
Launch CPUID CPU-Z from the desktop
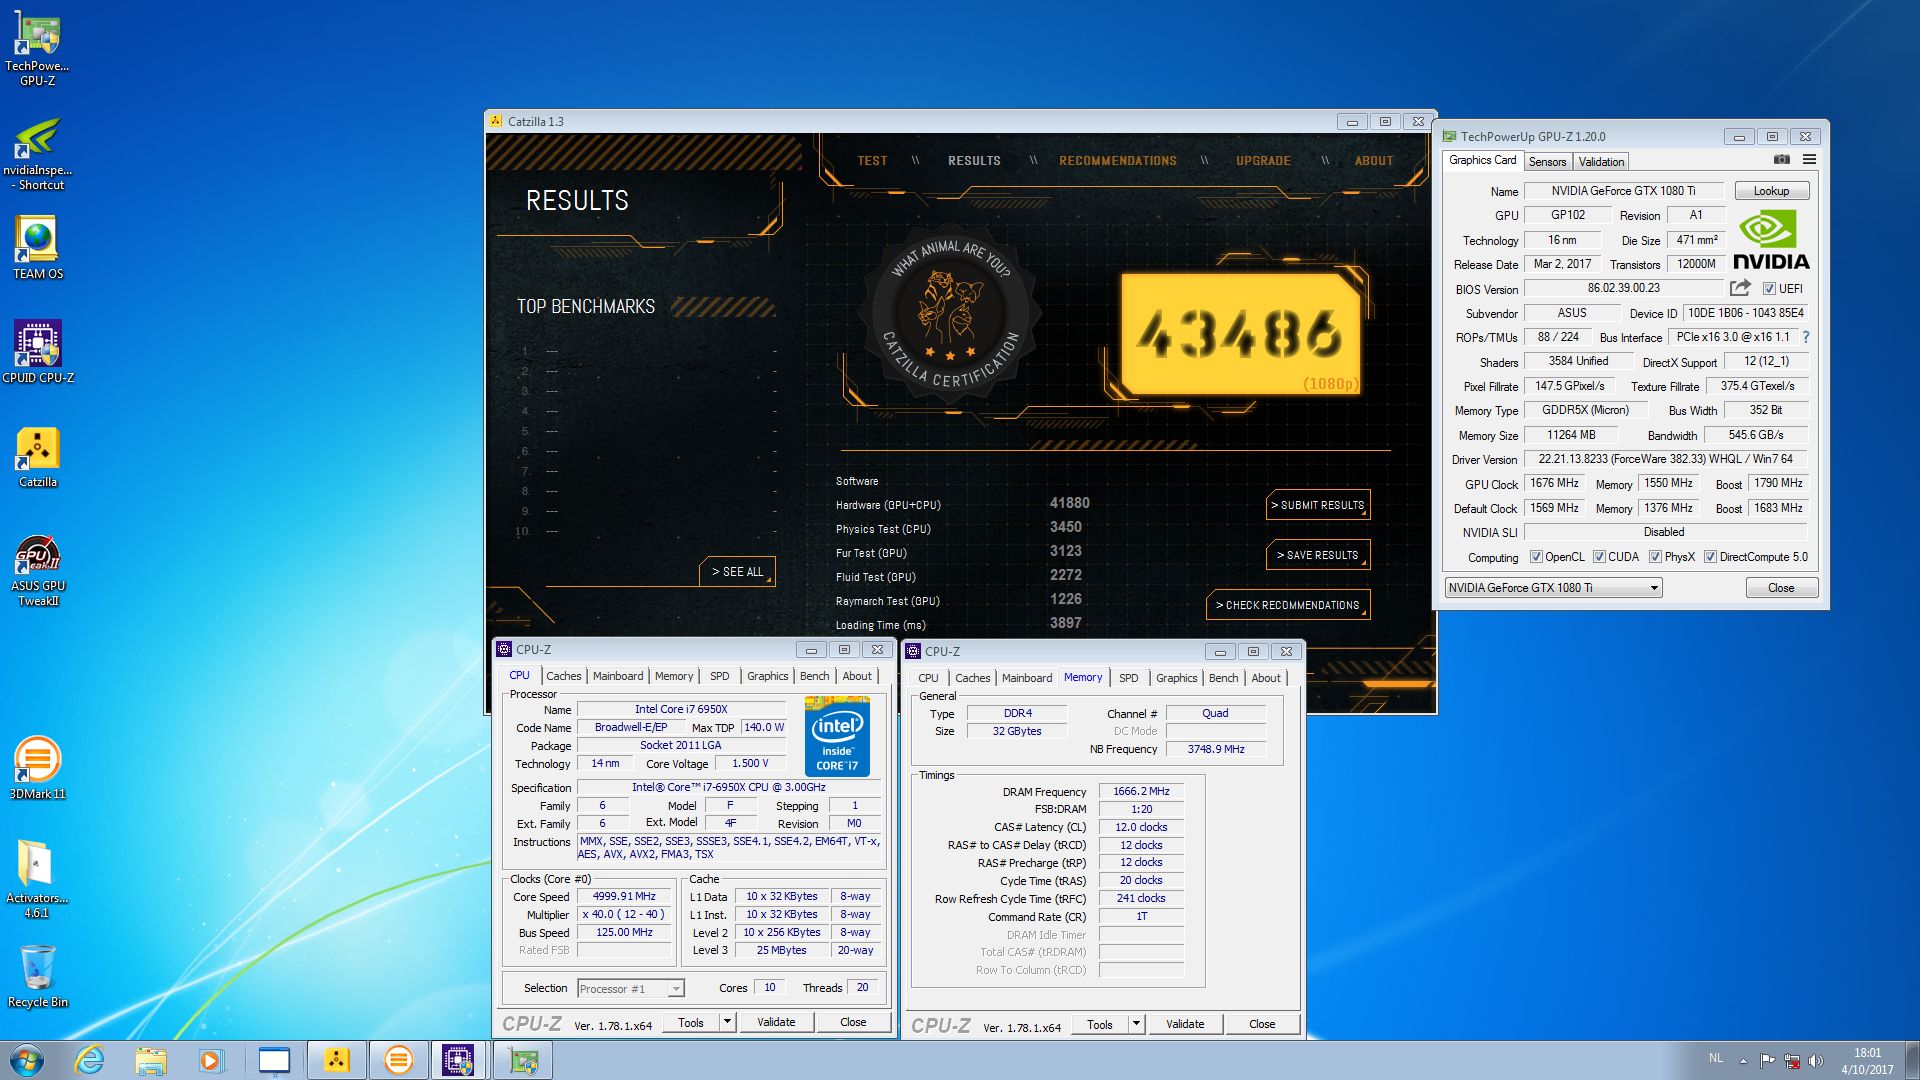(37, 351)
